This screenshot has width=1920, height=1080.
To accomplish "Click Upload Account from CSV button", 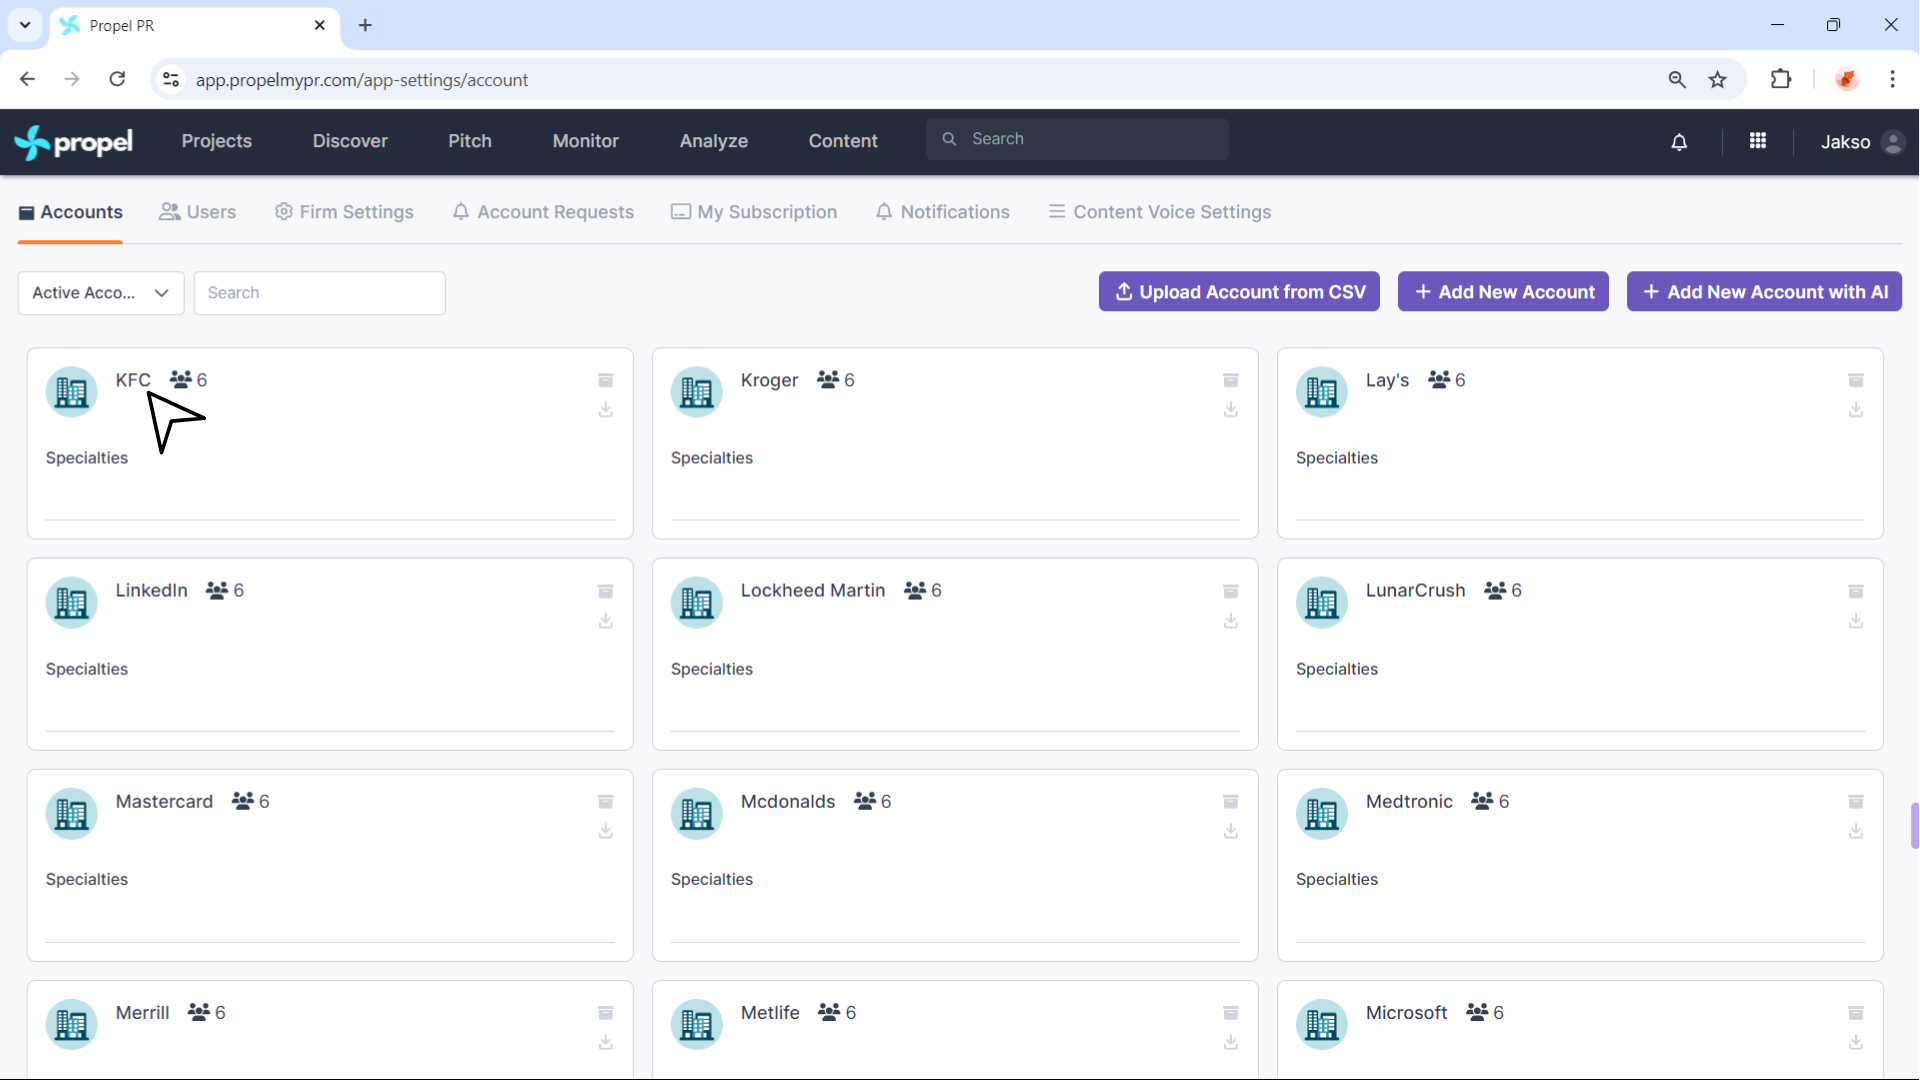I will pos(1239,292).
